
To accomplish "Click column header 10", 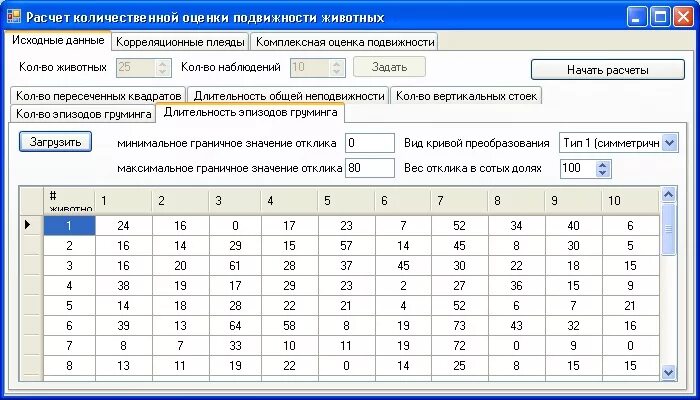I will click(x=631, y=201).
